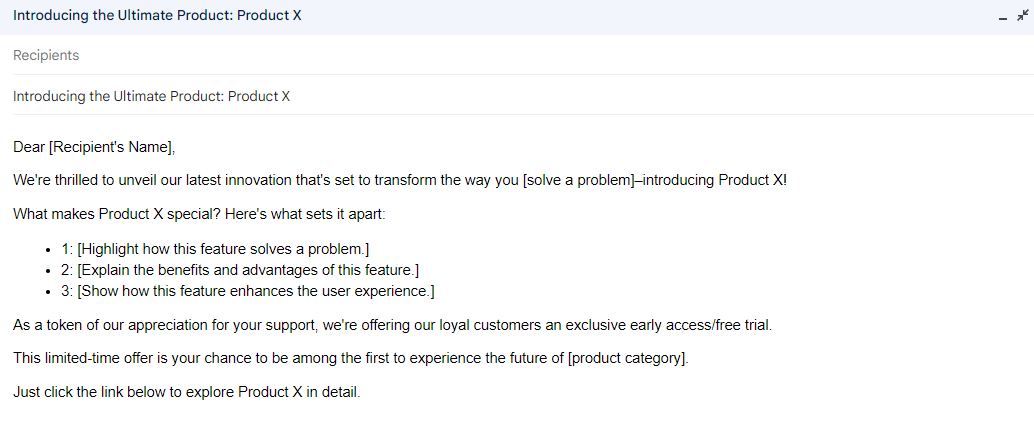Exit full-screen compose mode
This screenshot has height=427, width=1034.
[x=1022, y=17]
